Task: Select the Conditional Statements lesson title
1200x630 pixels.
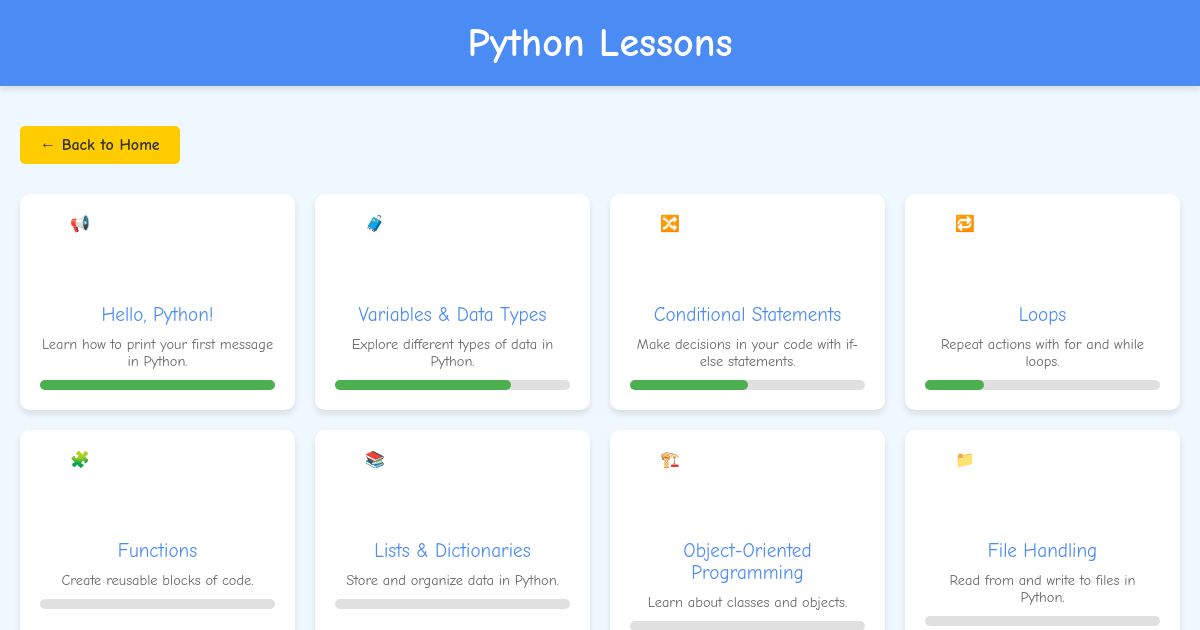Action: click(x=747, y=314)
